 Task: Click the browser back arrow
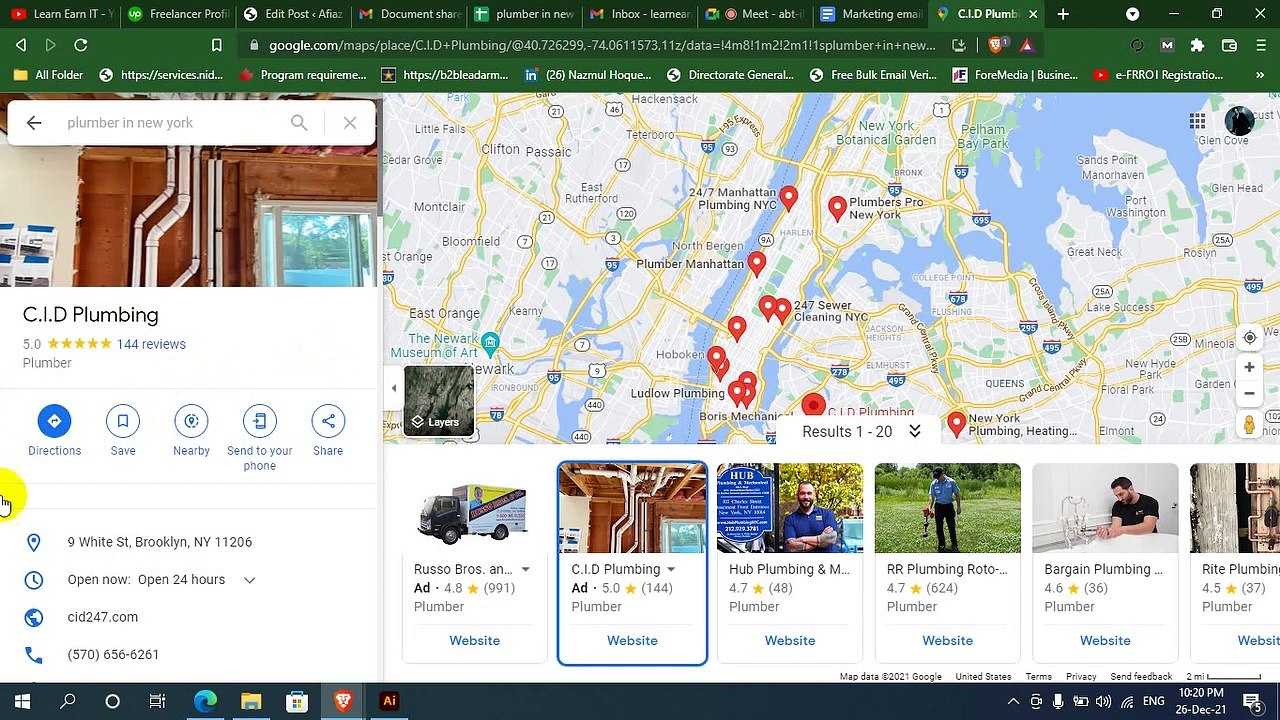click(x=20, y=45)
